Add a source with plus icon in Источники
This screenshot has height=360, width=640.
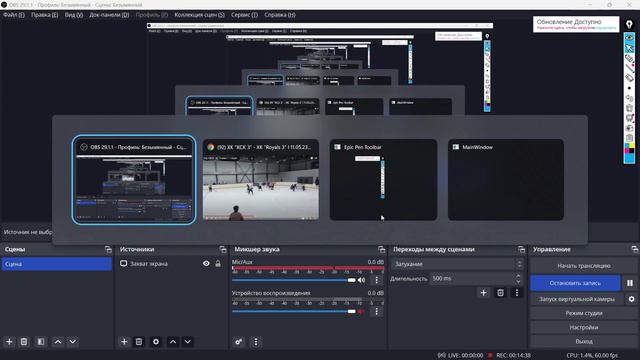tap(124, 342)
